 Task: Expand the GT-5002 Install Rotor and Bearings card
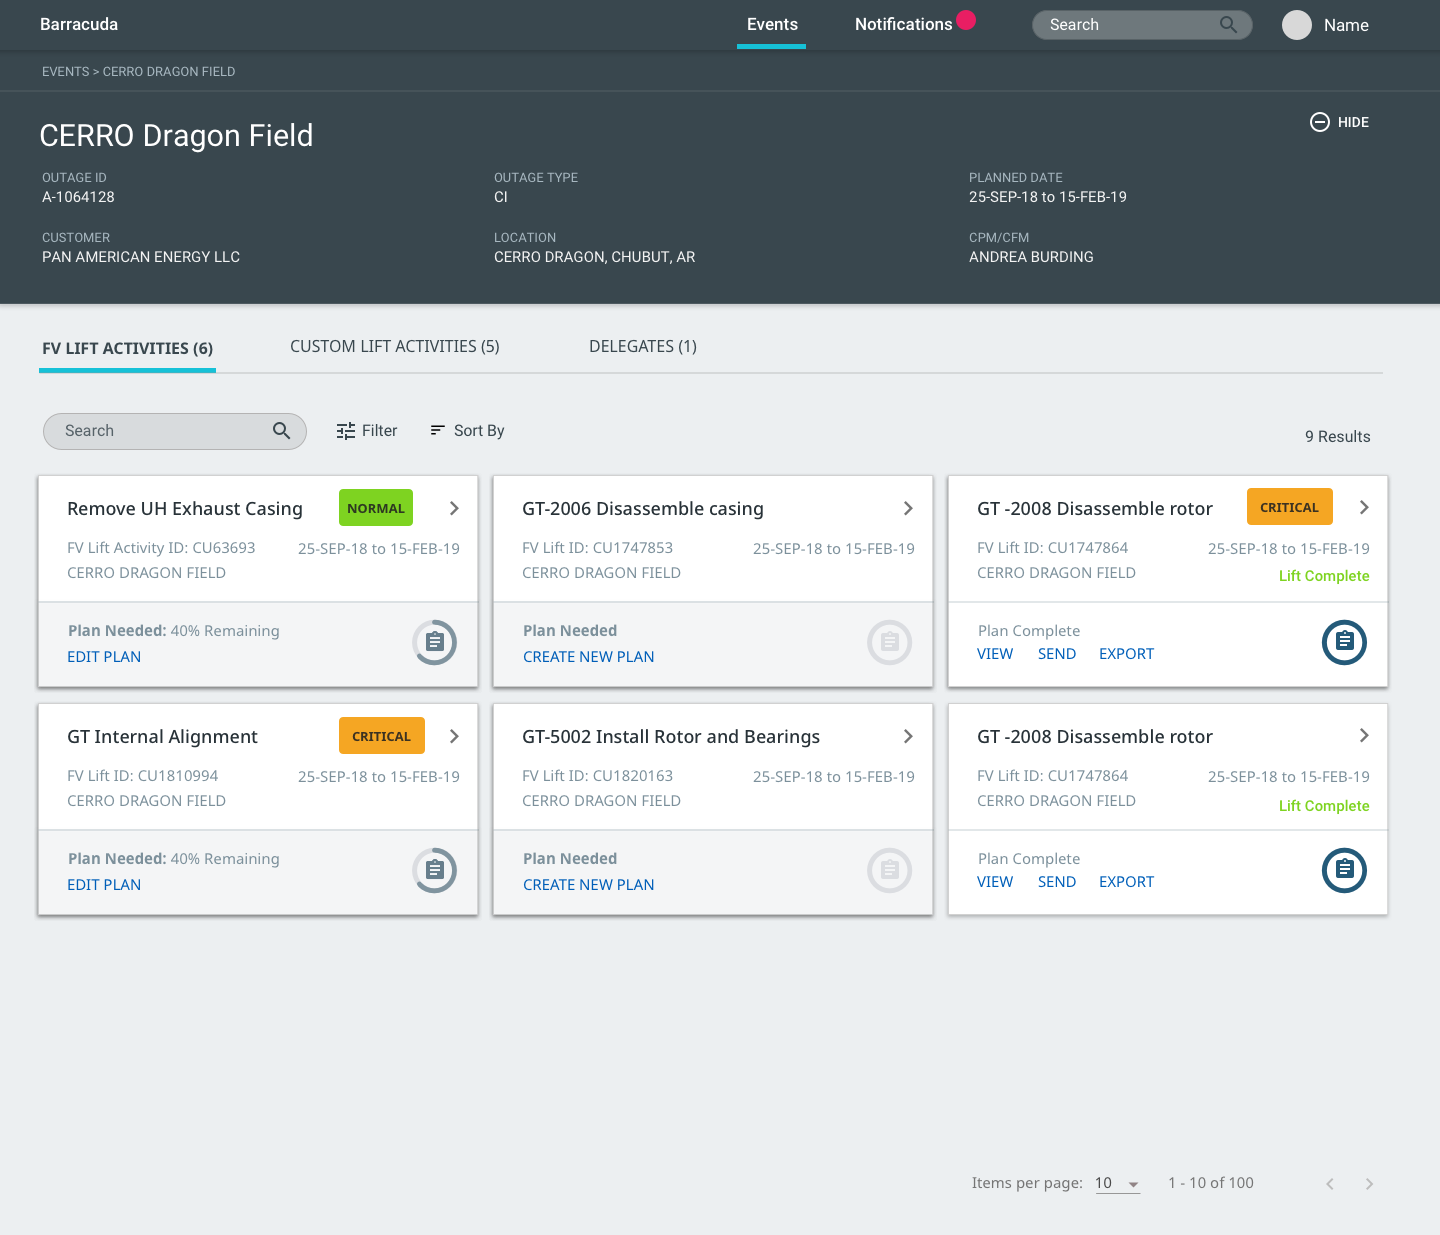coord(908,736)
